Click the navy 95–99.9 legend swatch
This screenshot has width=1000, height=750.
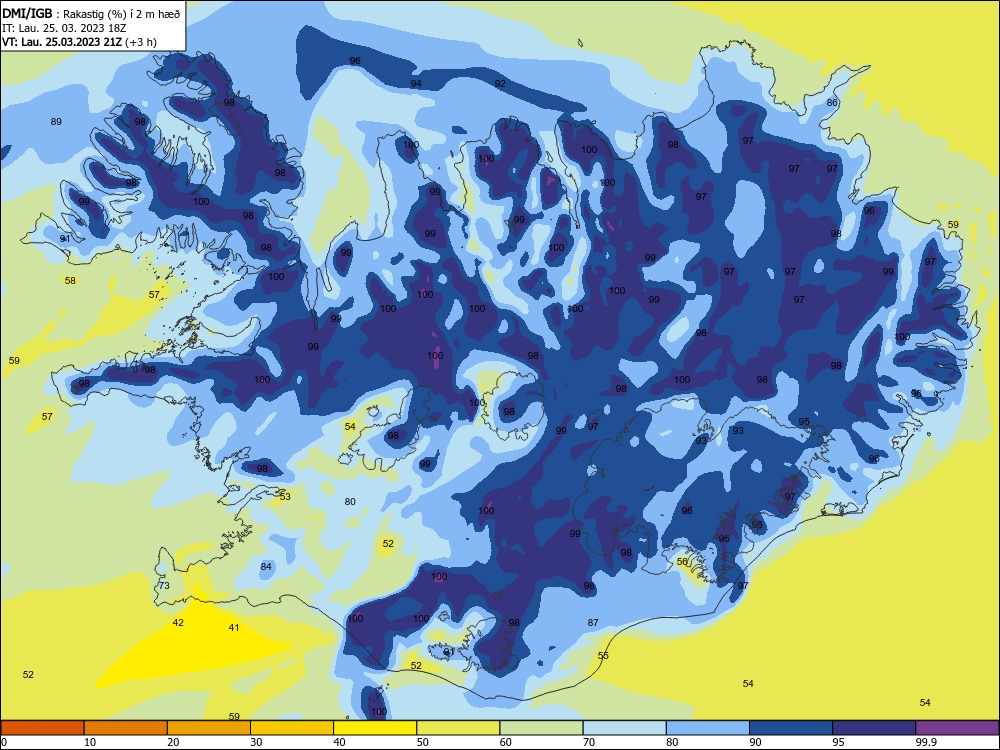pyautogui.click(x=874, y=728)
